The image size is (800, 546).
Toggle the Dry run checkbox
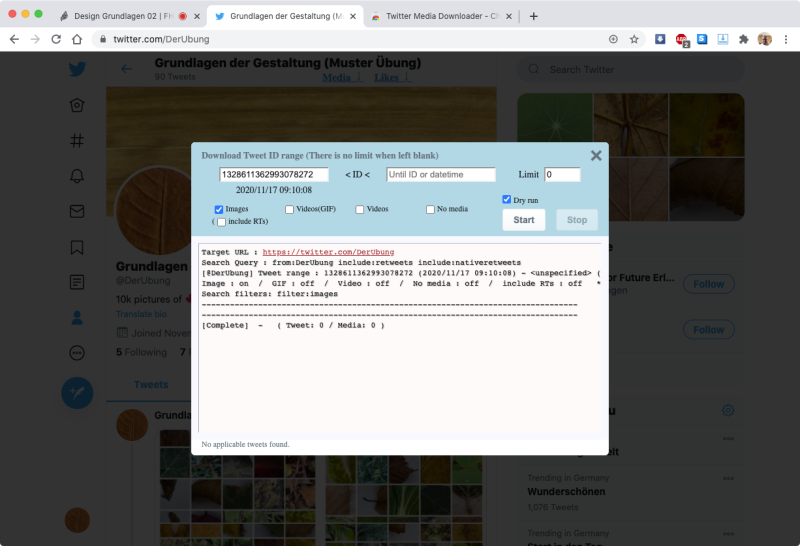[507, 199]
